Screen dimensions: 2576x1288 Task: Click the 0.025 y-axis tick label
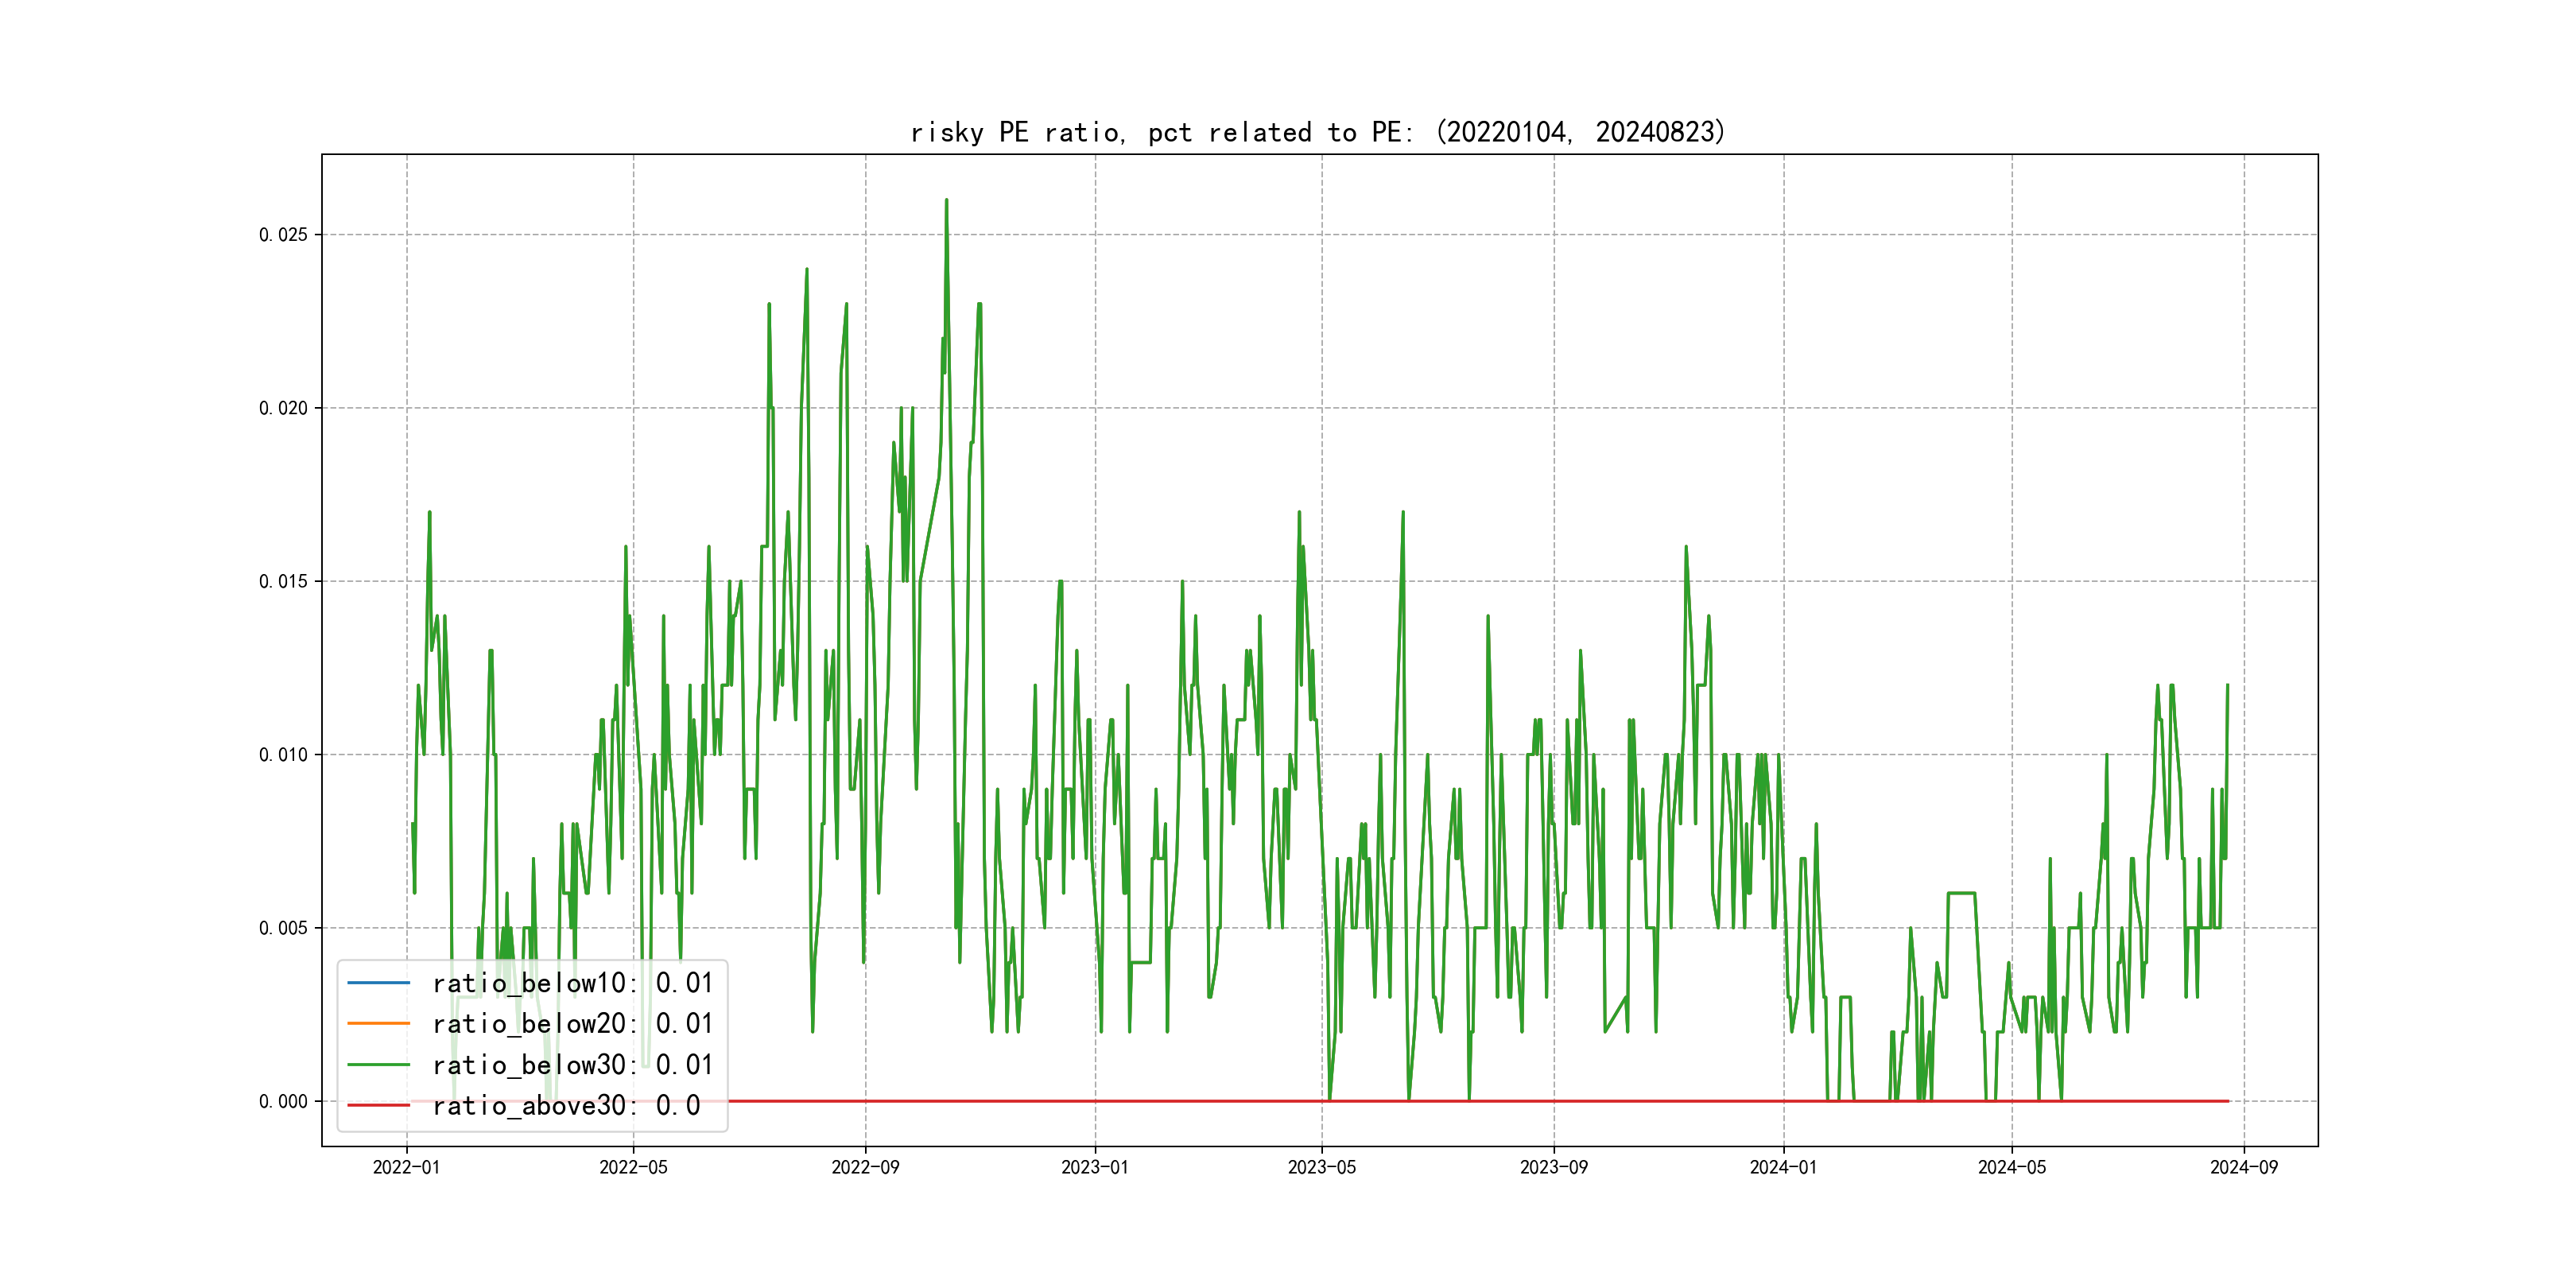pyautogui.click(x=283, y=235)
